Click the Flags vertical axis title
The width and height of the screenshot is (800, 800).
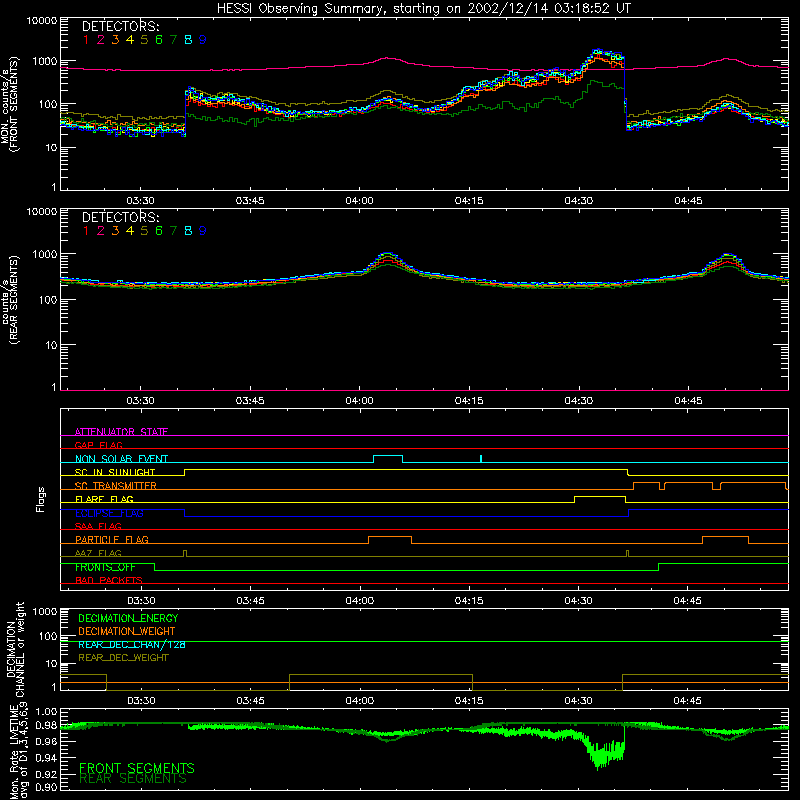point(41,499)
